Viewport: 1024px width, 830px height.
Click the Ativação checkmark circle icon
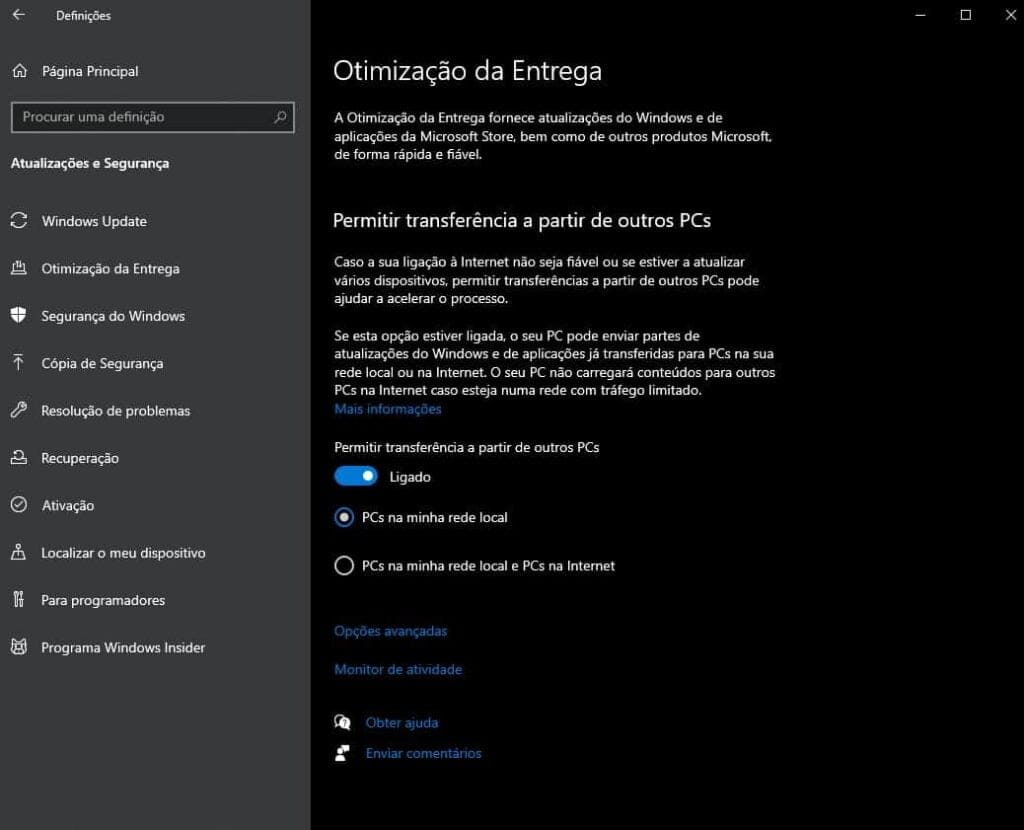pyautogui.click(x=19, y=505)
